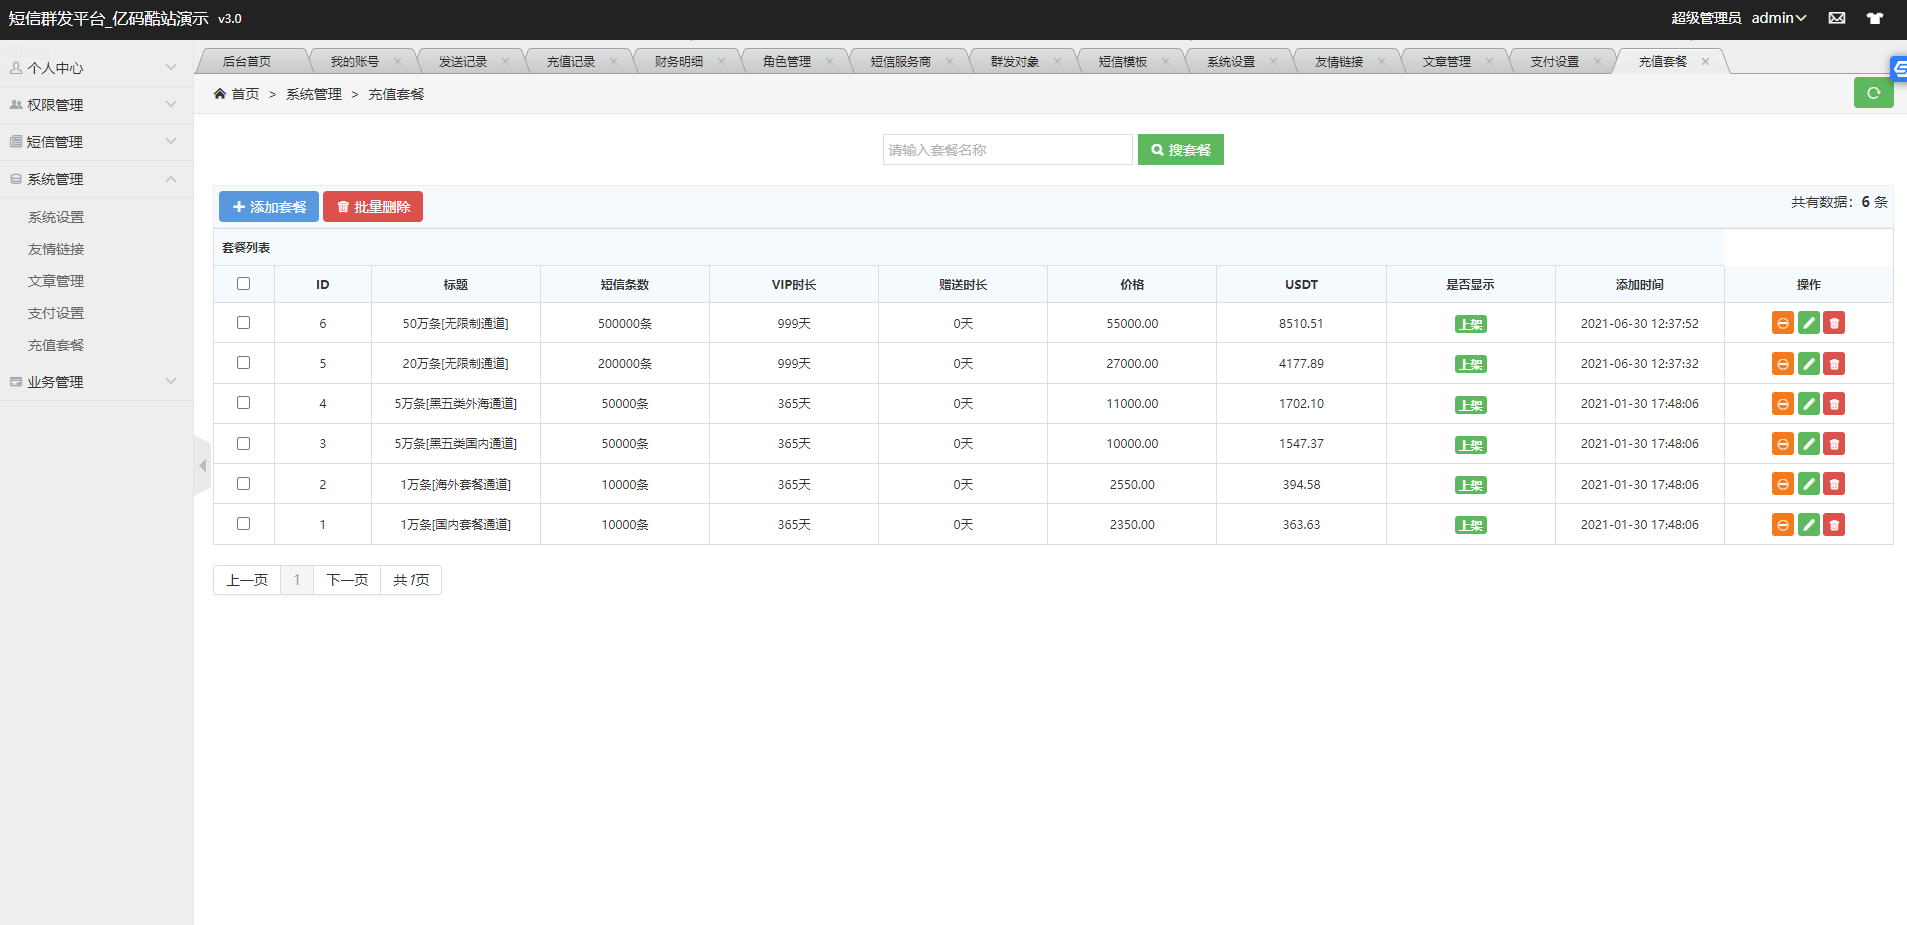Image resolution: width=1907 pixels, height=925 pixels.
Task: Click the green edit pencil for ID 2
Action: [x=1808, y=484]
